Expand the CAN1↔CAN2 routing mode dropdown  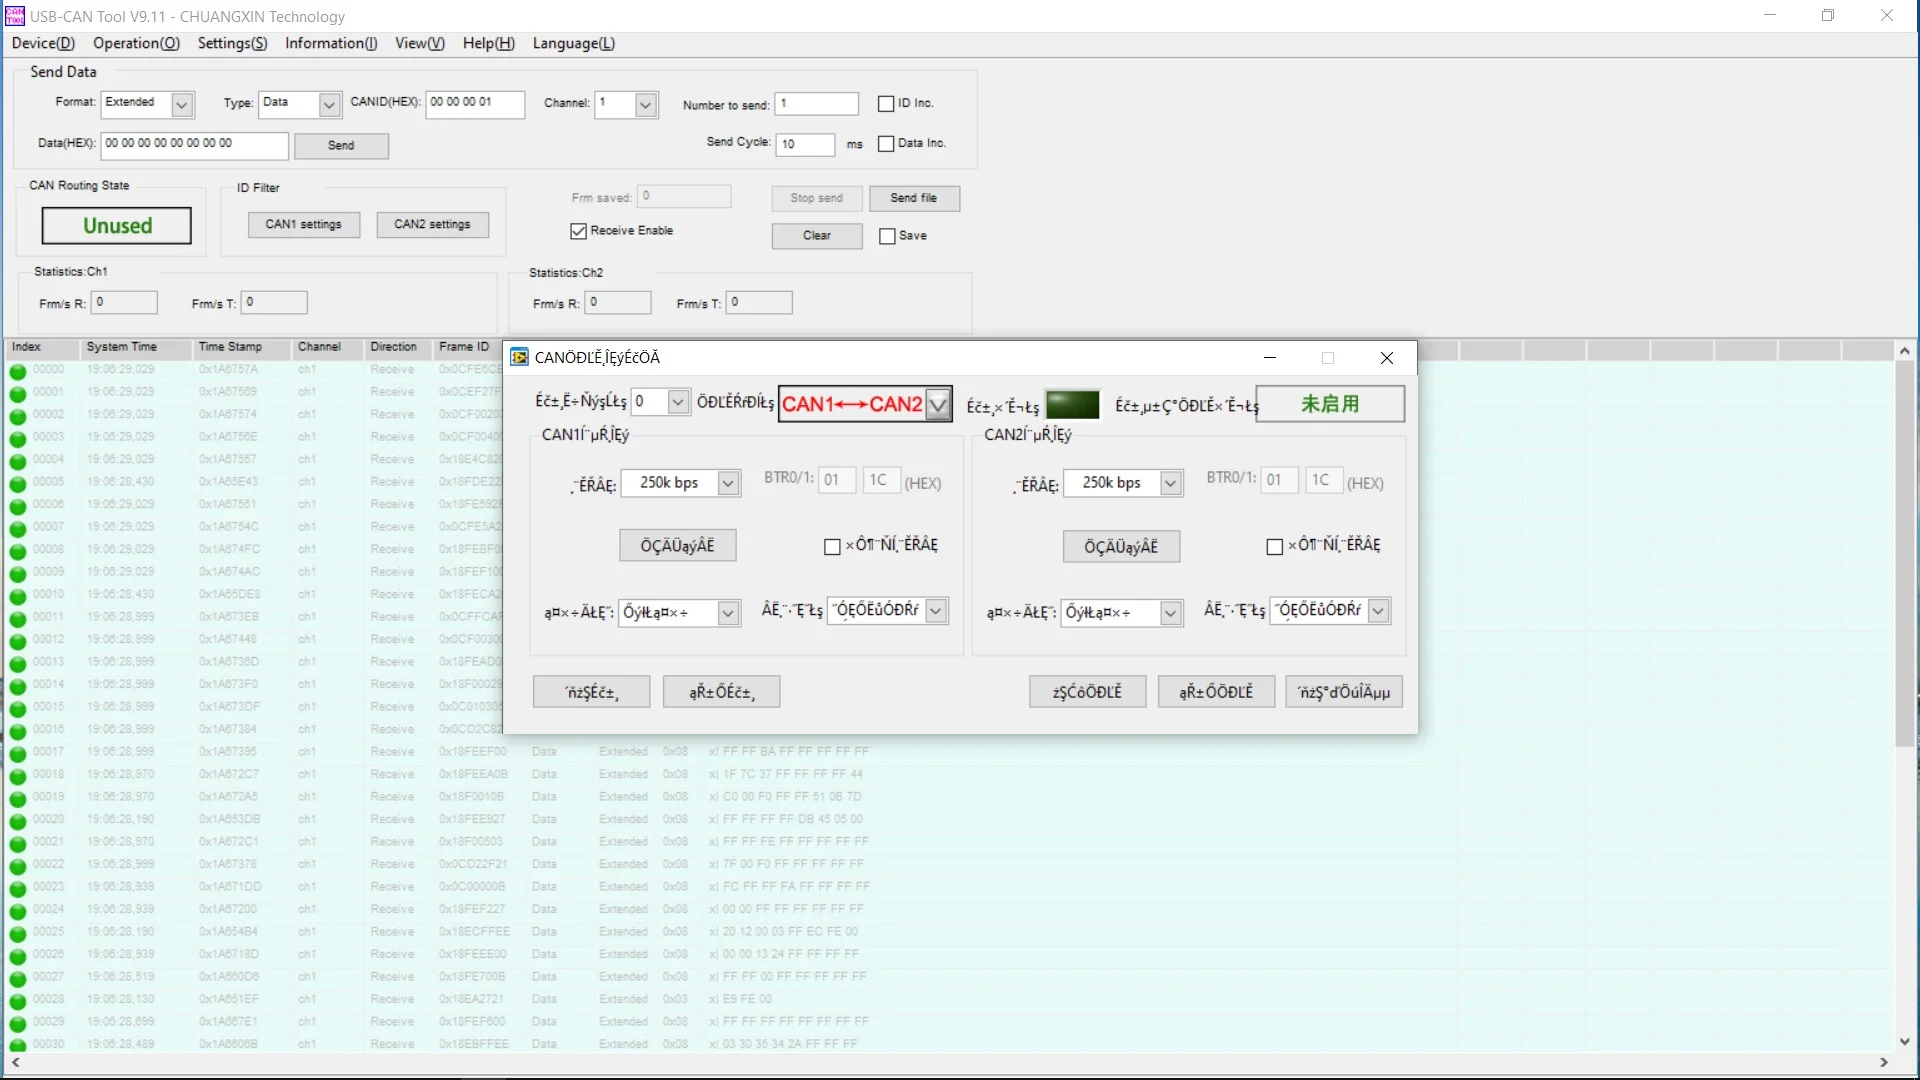click(x=937, y=405)
